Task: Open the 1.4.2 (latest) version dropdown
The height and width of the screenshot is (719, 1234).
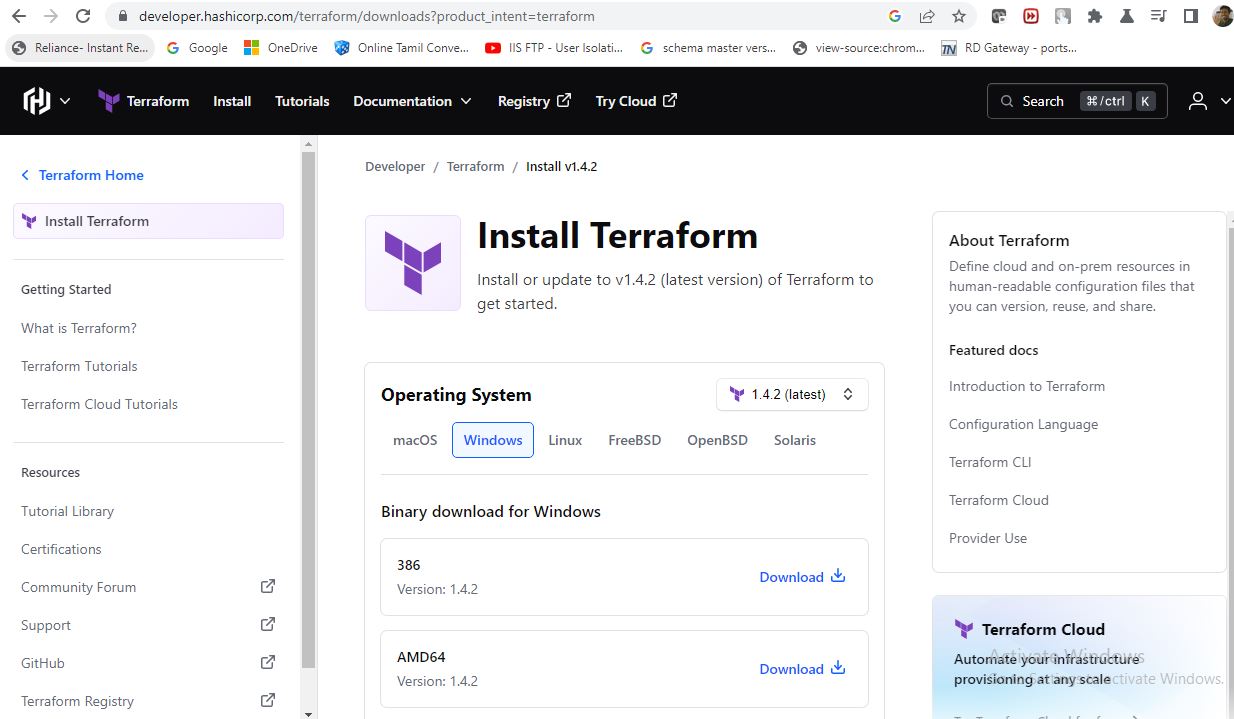Action: point(792,394)
